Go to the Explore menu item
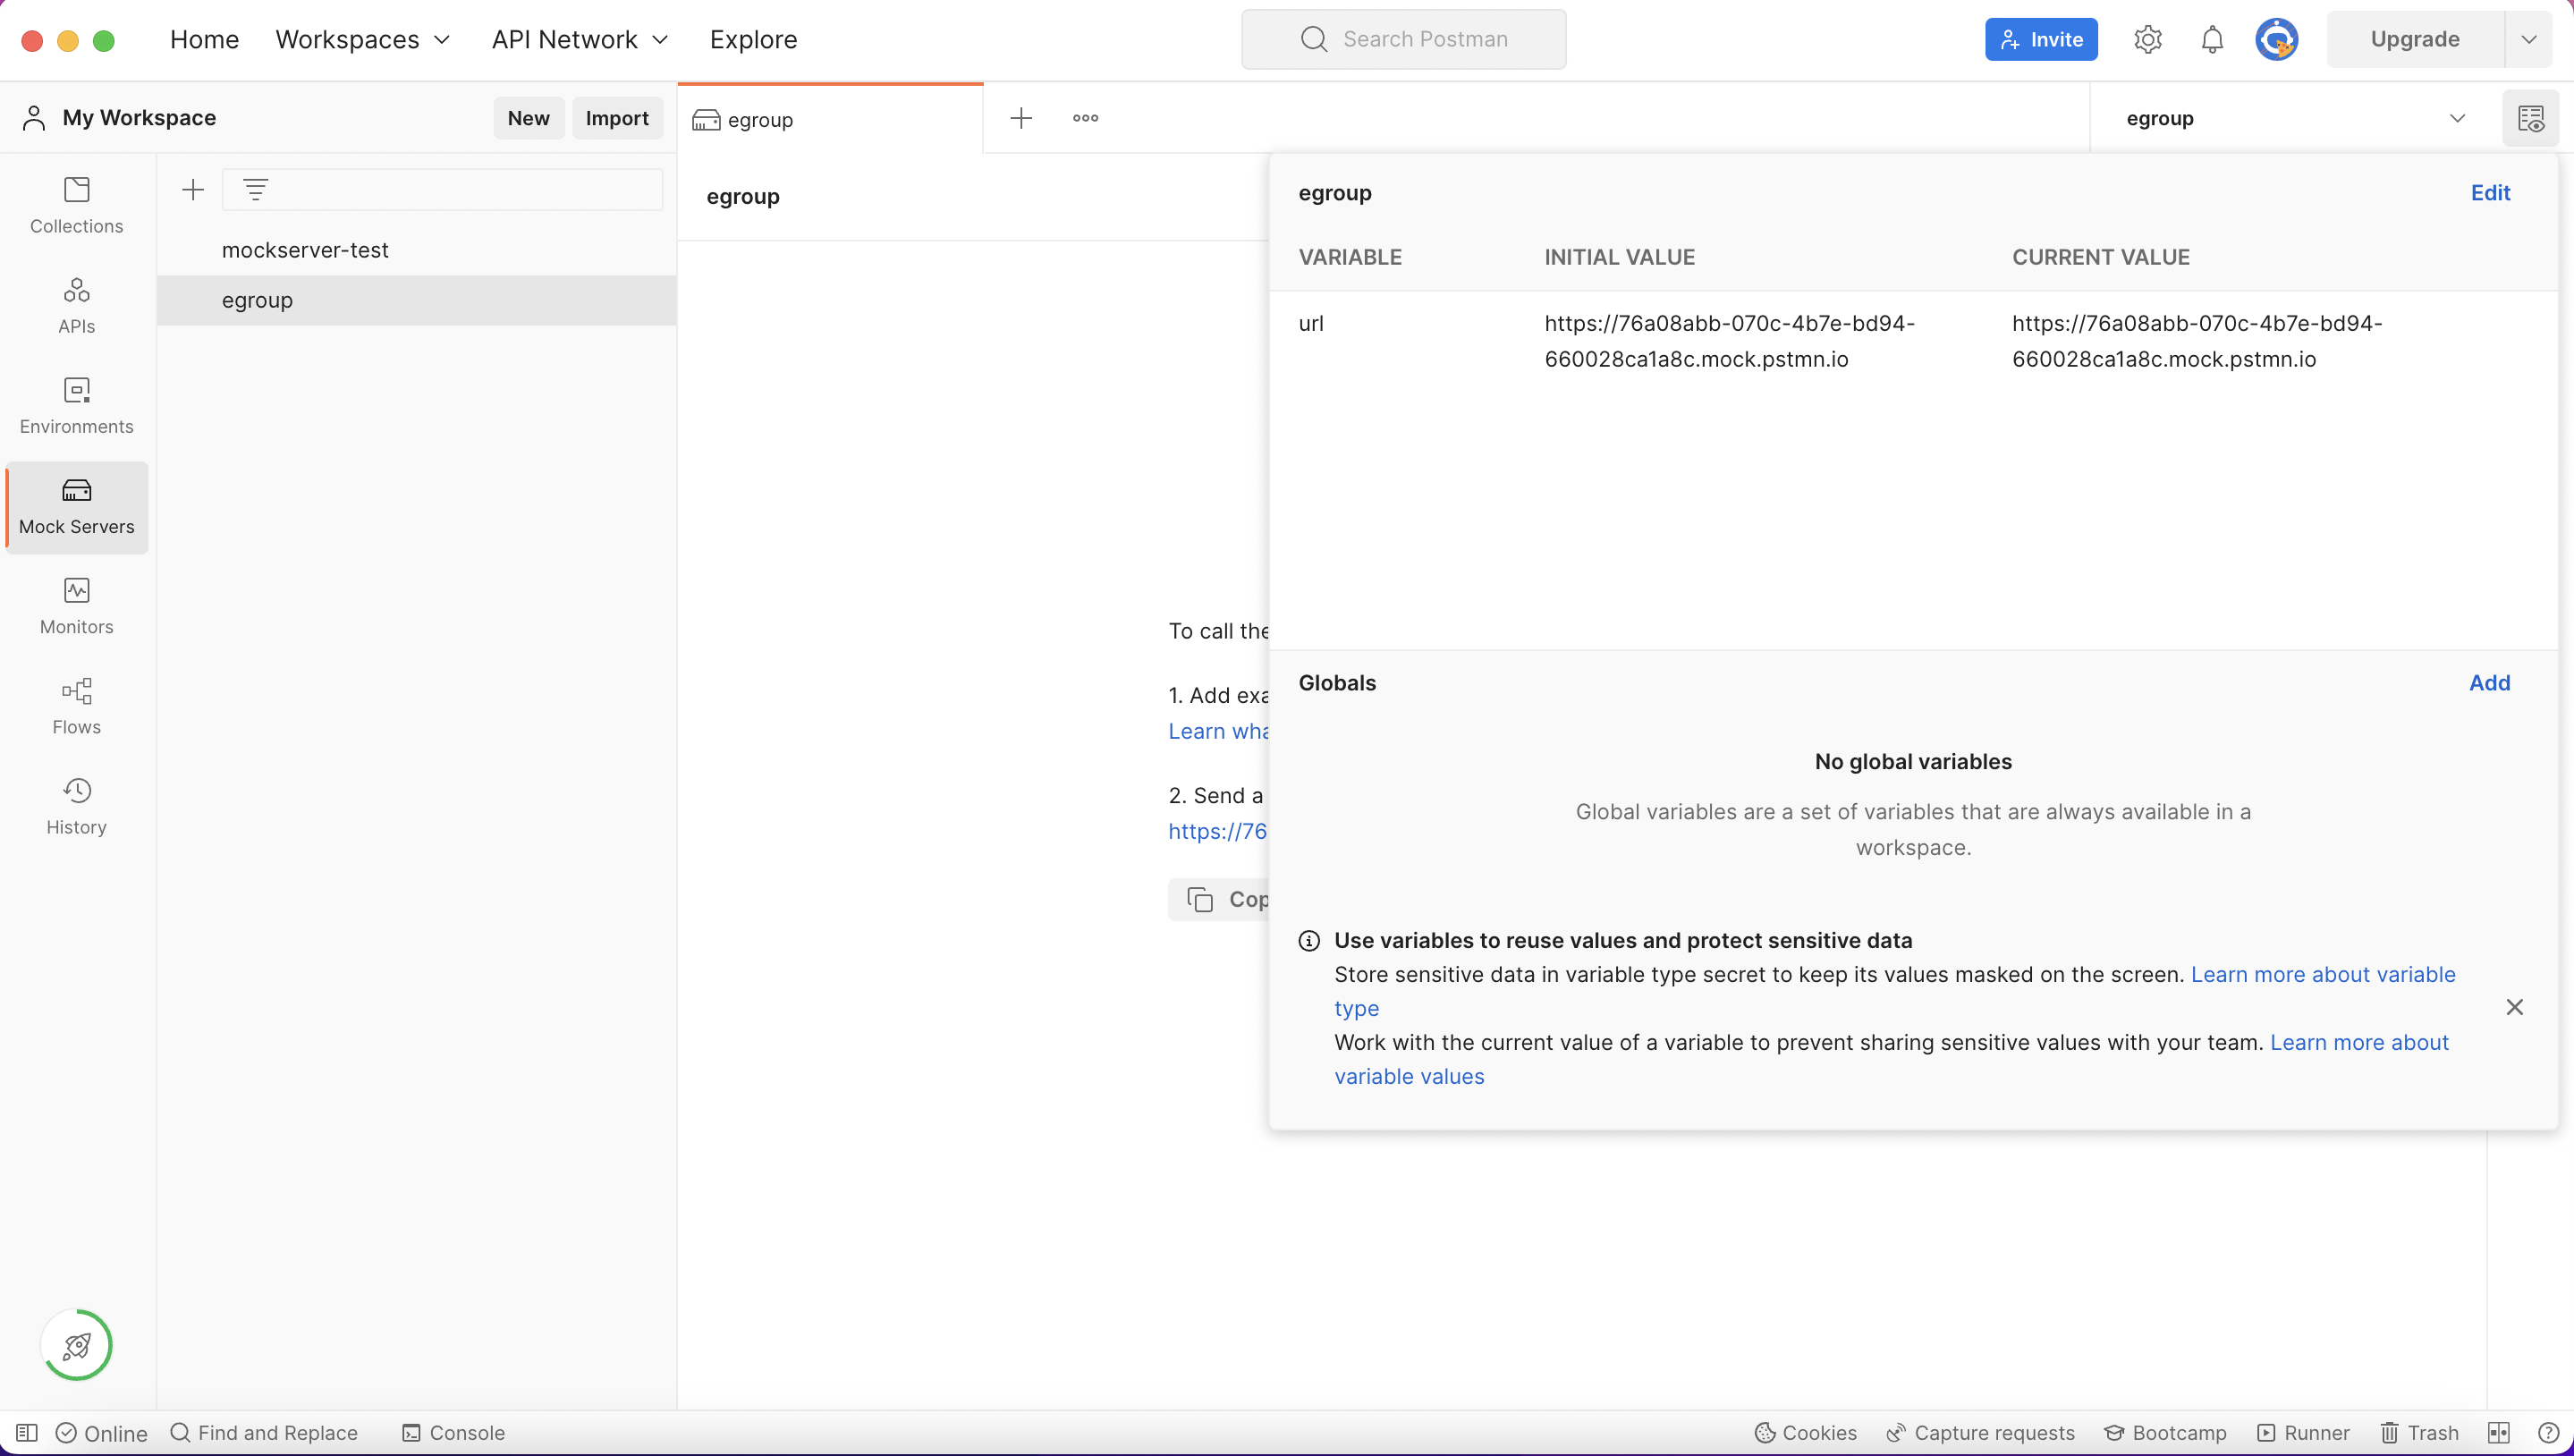This screenshot has width=2574, height=1456. (753, 39)
